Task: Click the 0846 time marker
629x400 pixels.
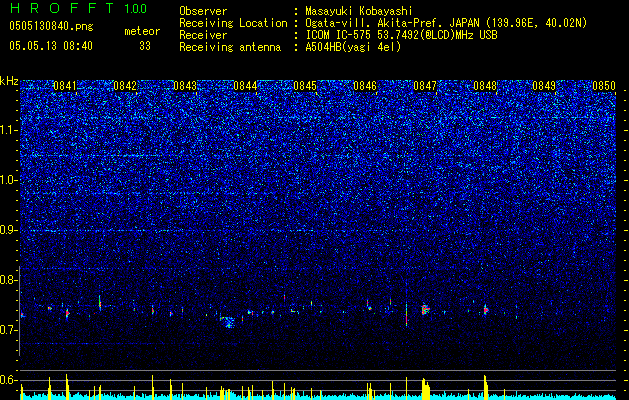Action: pos(365,86)
